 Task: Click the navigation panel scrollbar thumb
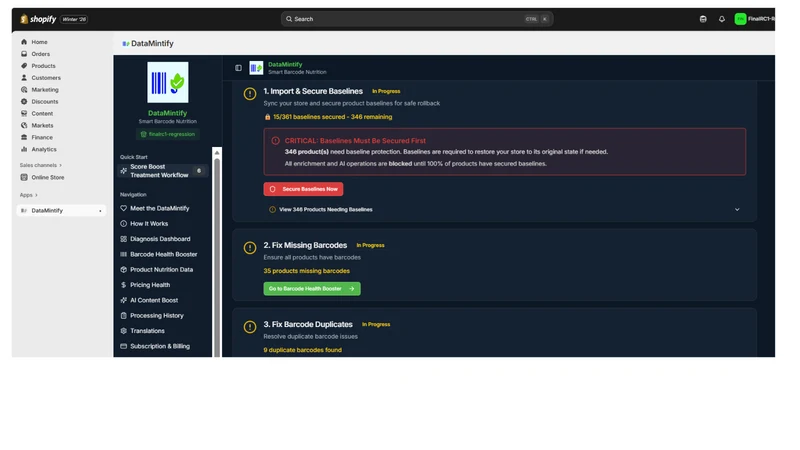217,258
